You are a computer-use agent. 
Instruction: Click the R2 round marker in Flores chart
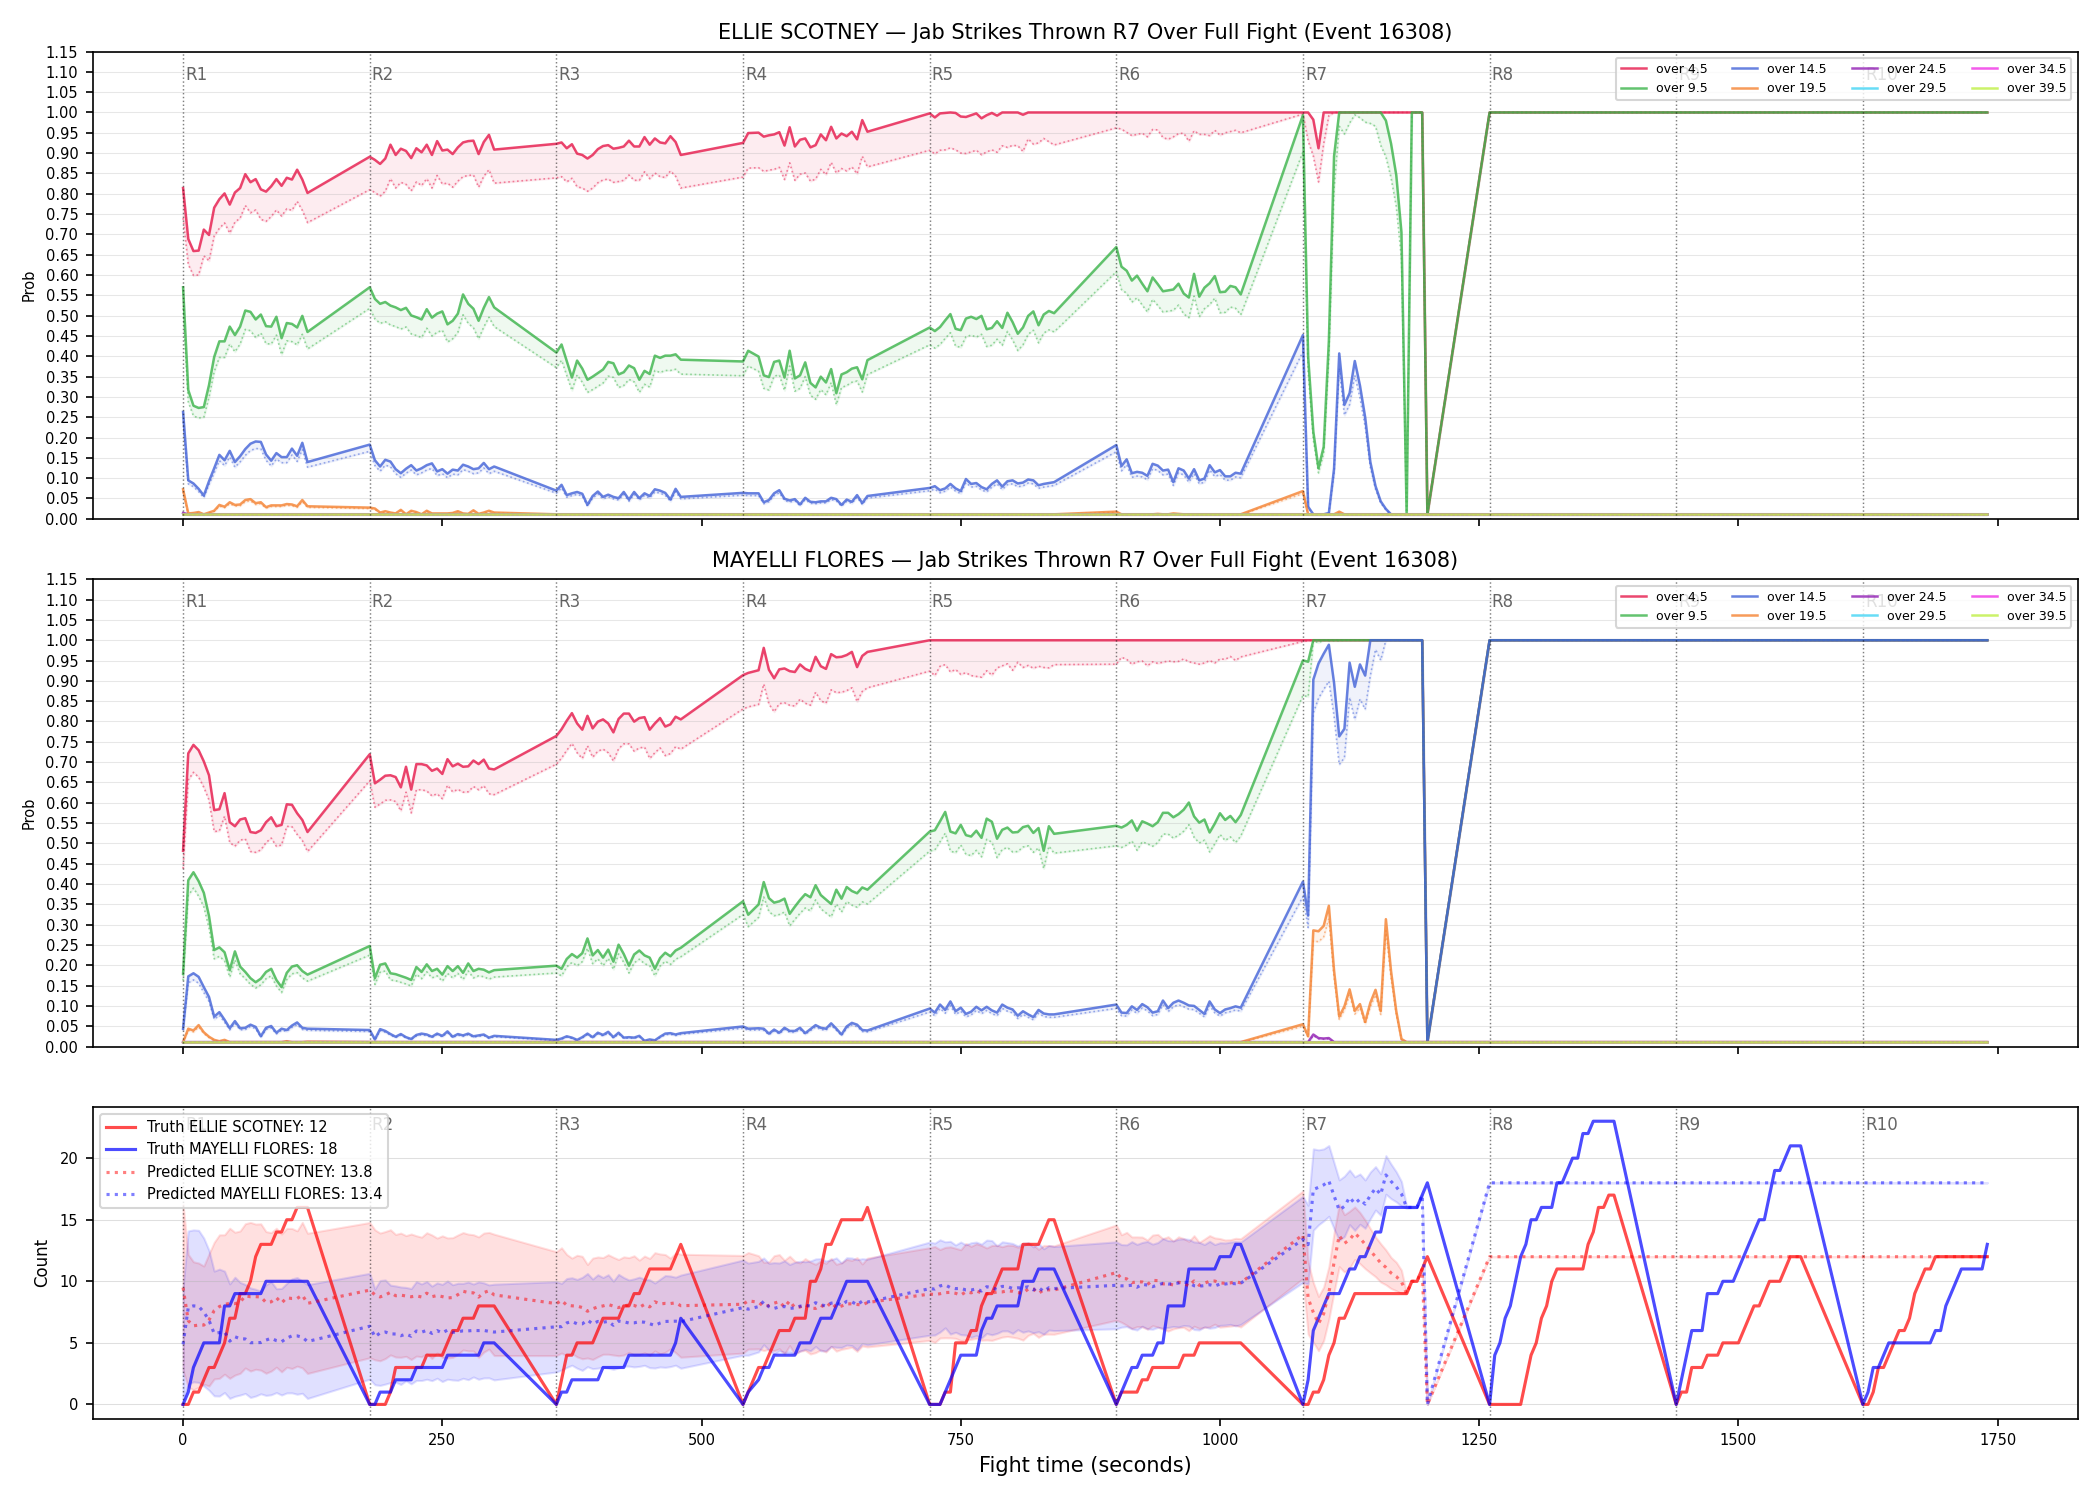click(x=382, y=601)
